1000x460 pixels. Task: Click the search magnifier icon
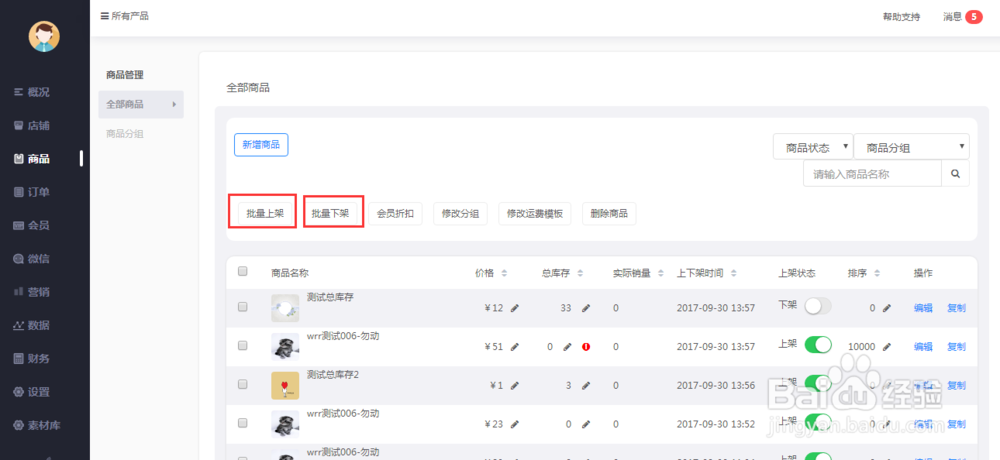tap(955, 174)
